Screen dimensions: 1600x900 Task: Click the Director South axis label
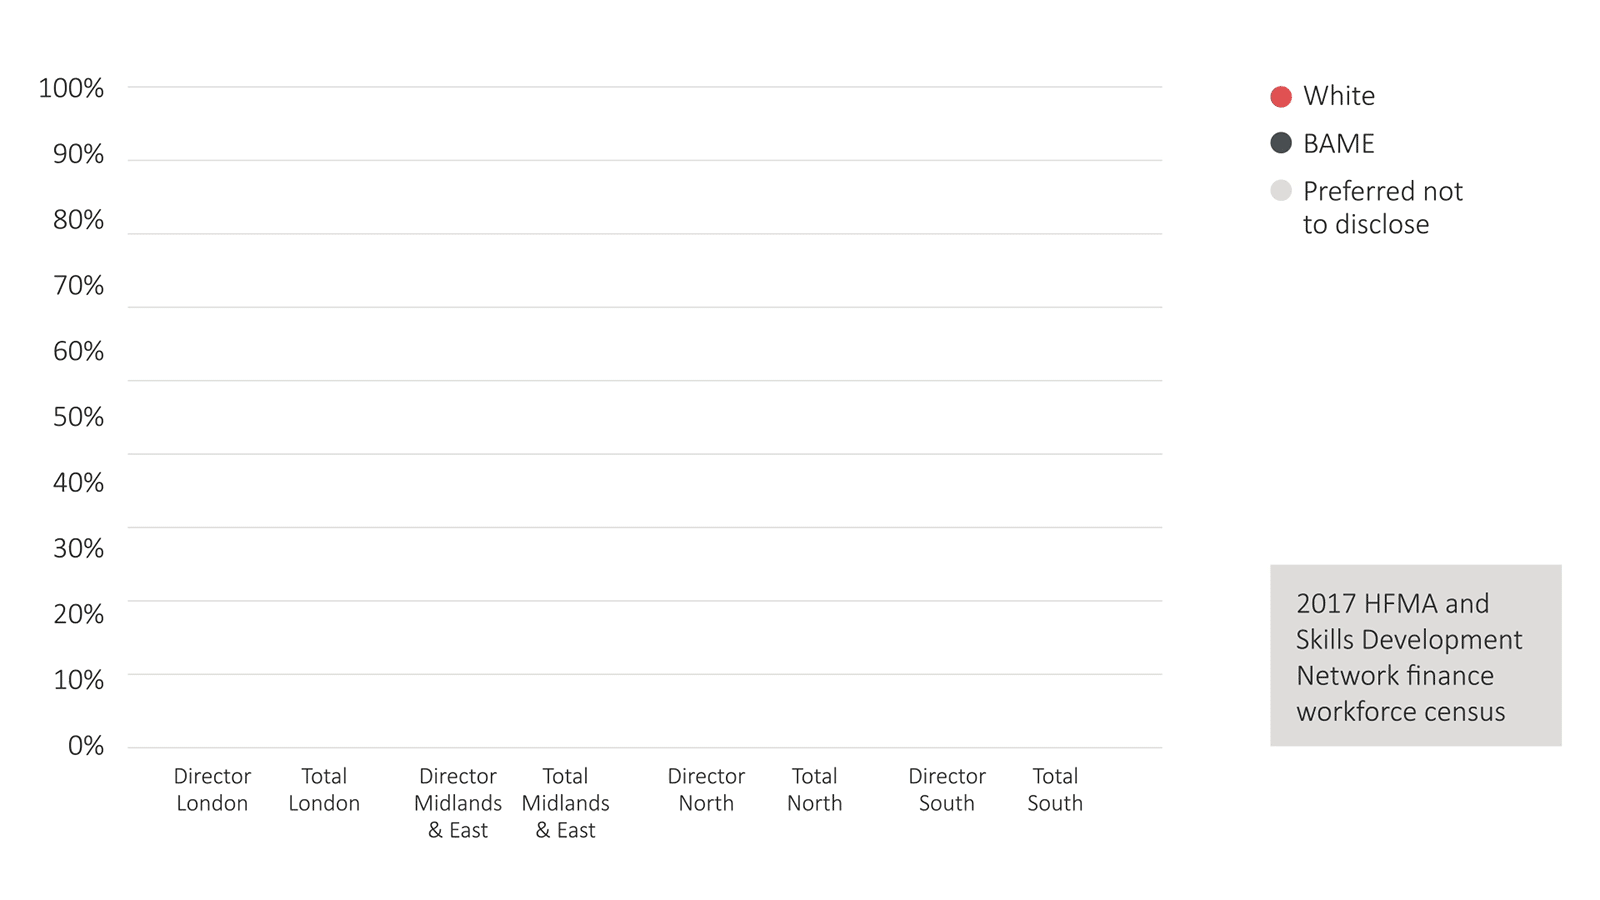pos(947,790)
